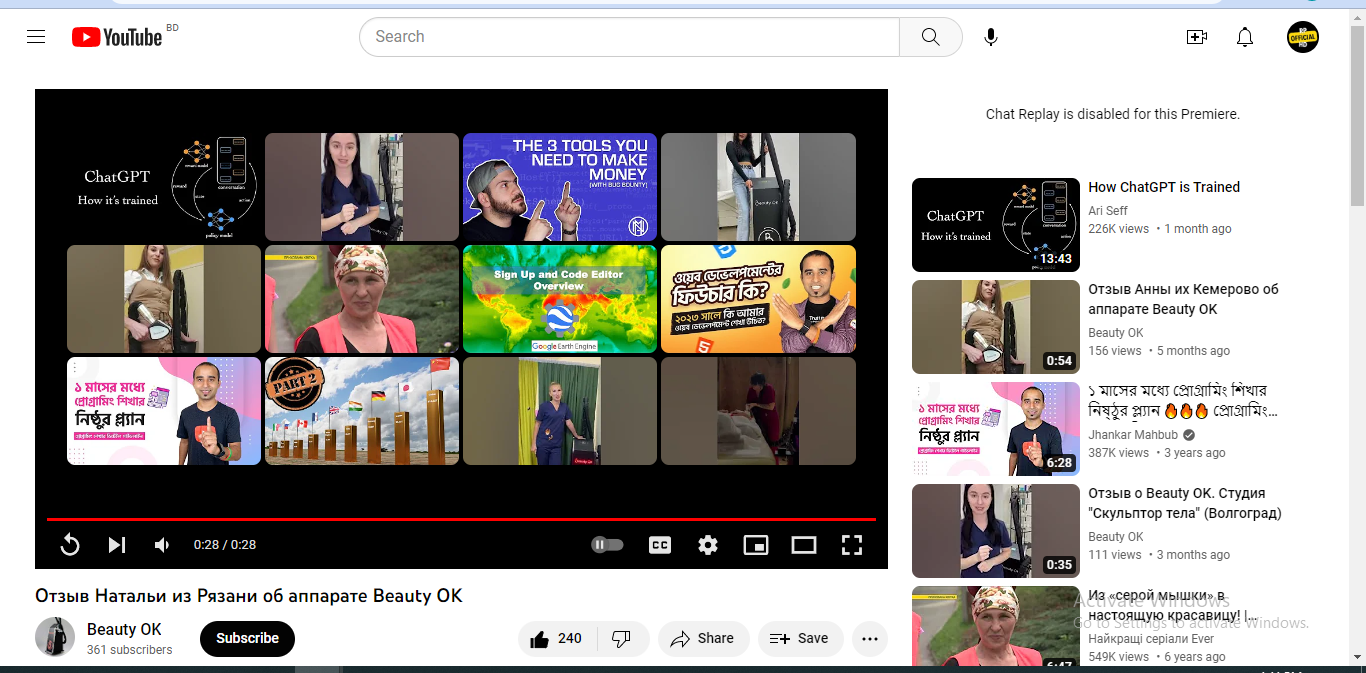Start voice search with microphone
Viewport: 1366px width, 673px height.
point(990,37)
